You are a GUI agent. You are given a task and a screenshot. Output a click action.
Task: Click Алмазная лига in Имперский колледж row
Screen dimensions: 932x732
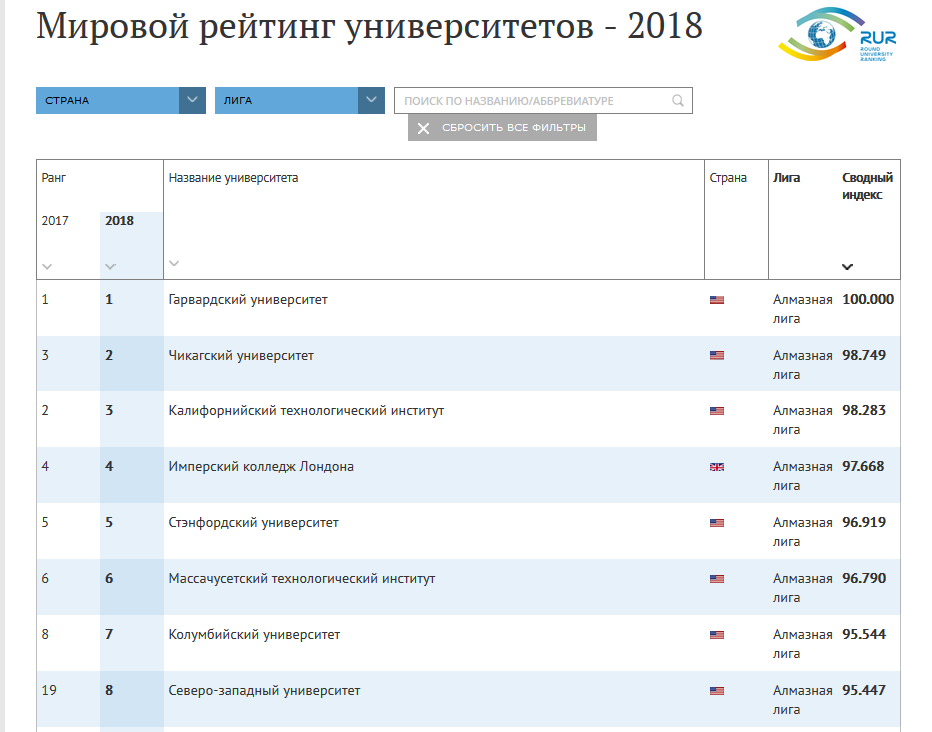tap(802, 476)
